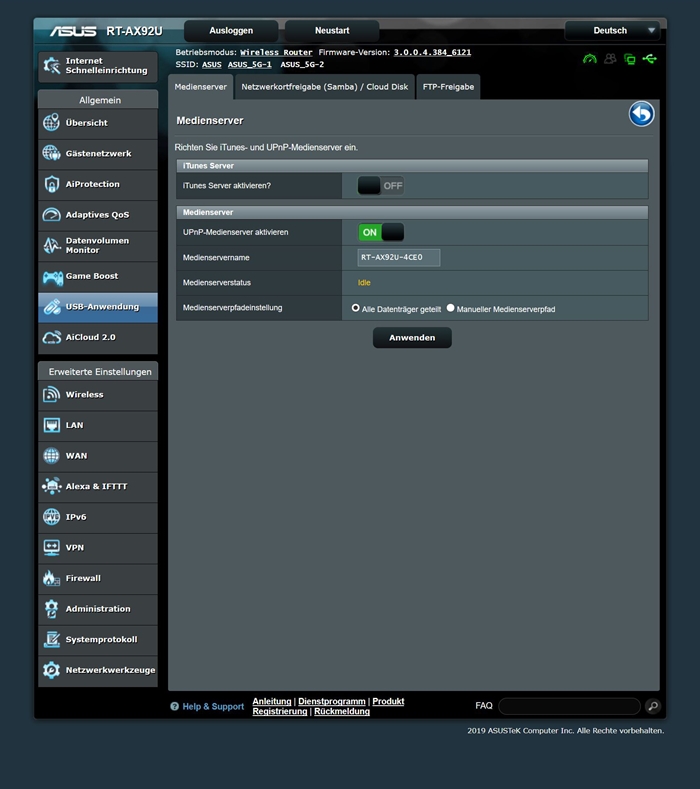Click the ASUS RT-AX92U logo
This screenshot has width=700, height=789.
pyautogui.click(x=106, y=31)
